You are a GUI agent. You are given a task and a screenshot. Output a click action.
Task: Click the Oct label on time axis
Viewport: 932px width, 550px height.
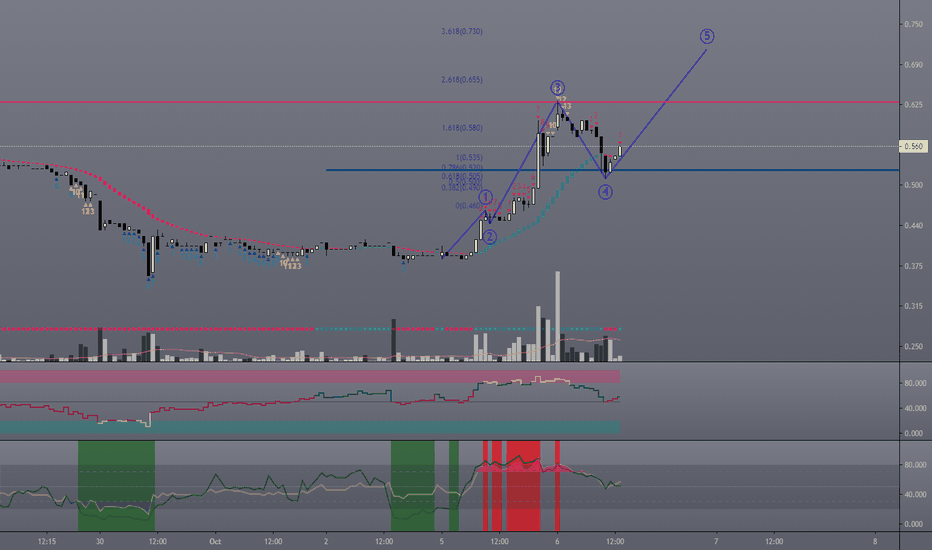pos(215,541)
